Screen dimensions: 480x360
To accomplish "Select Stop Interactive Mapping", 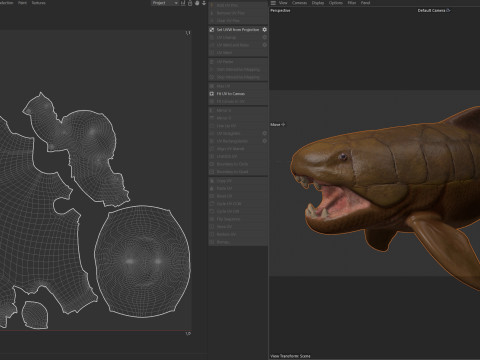I will pos(238,77).
